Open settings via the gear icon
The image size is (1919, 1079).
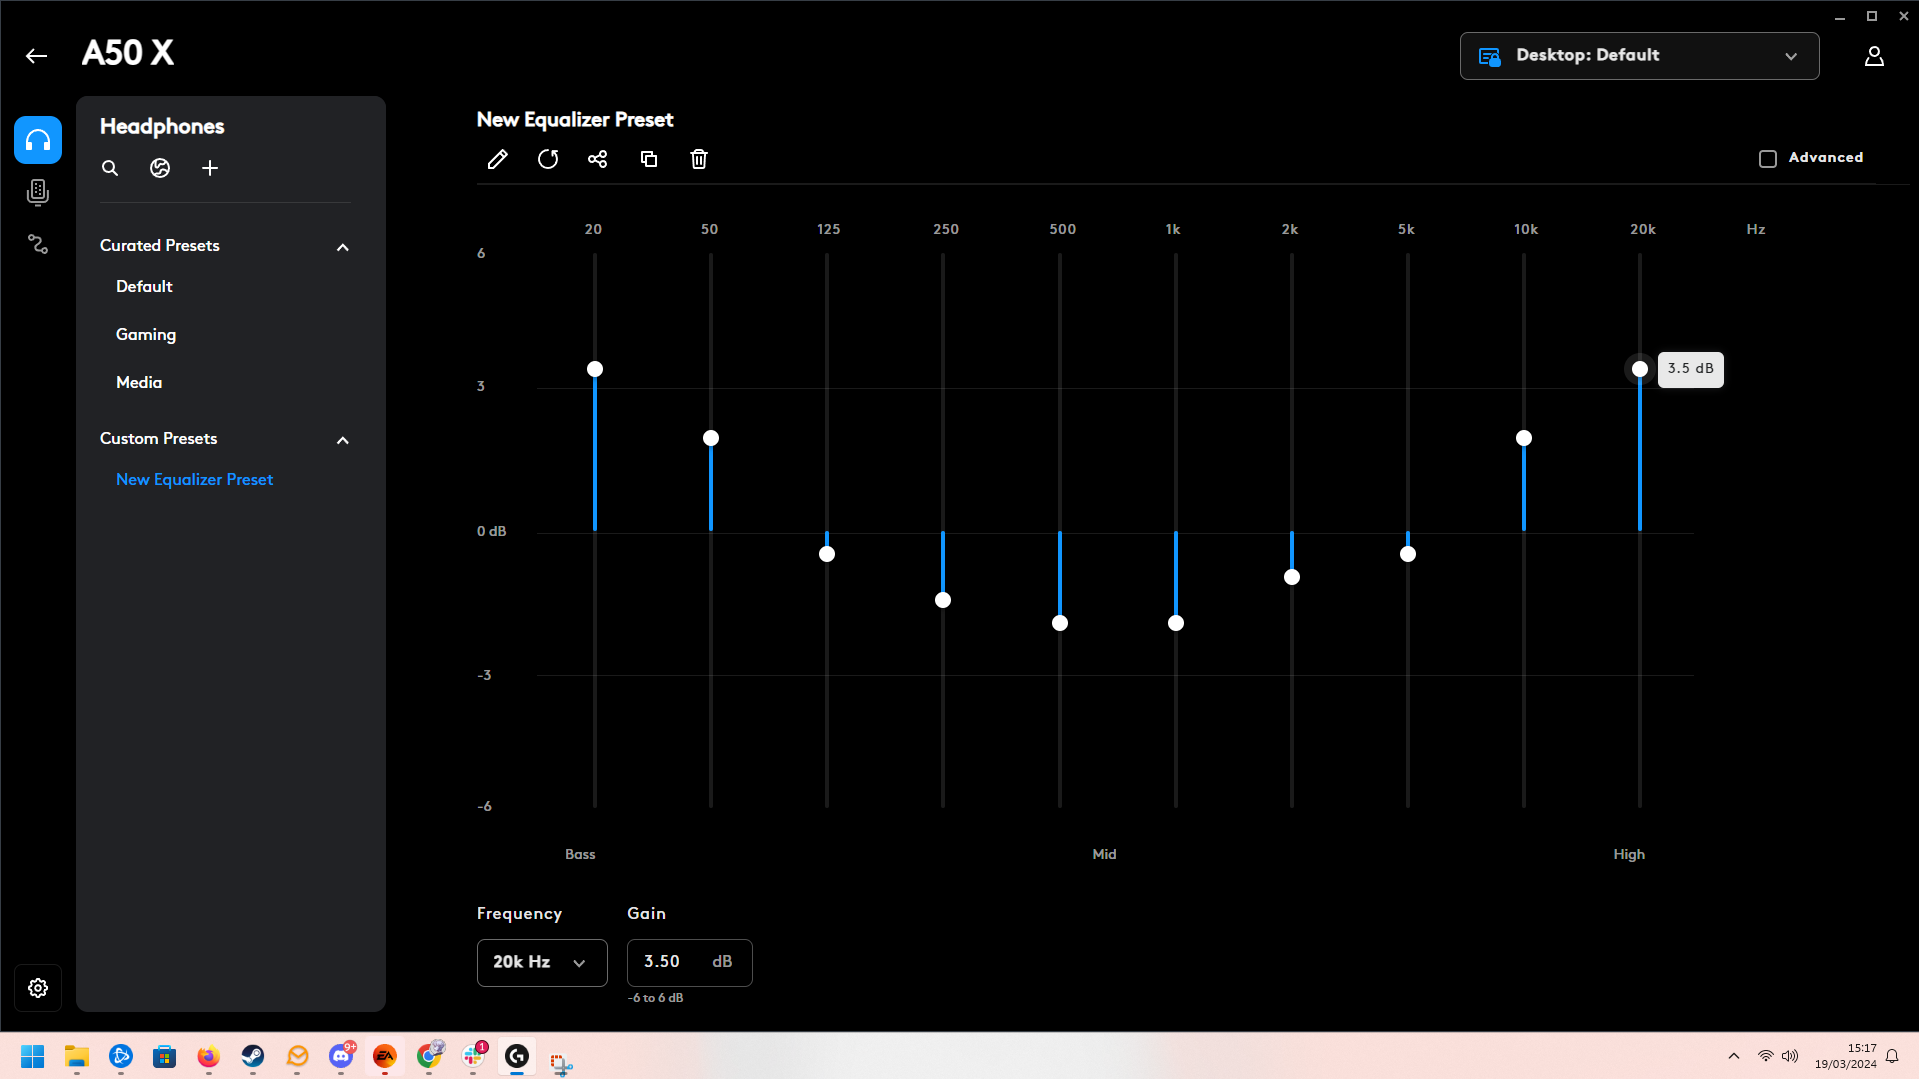[38, 988]
